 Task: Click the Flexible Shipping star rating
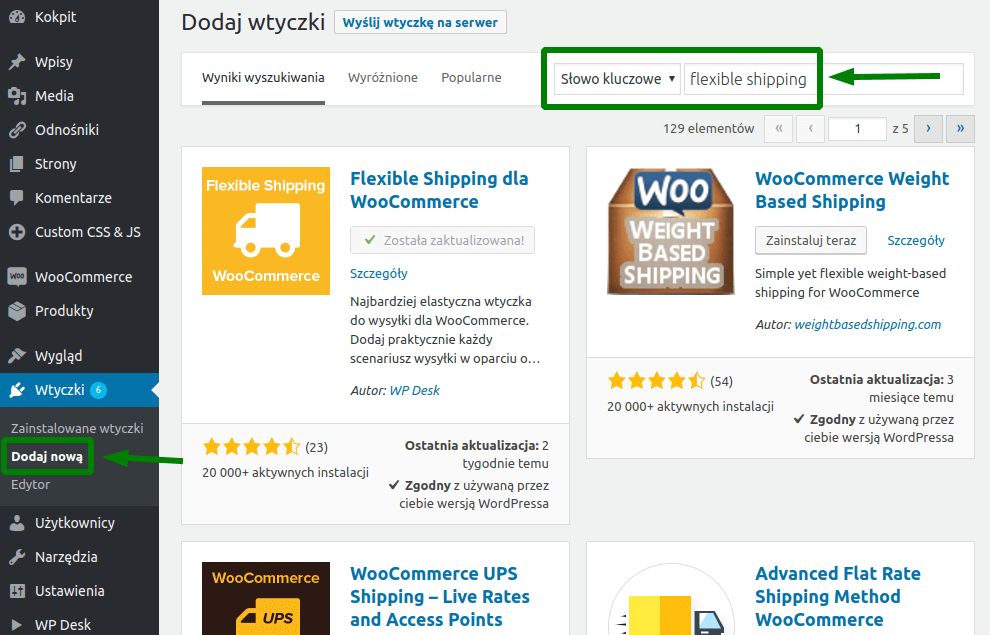pyautogui.click(x=252, y=447)
